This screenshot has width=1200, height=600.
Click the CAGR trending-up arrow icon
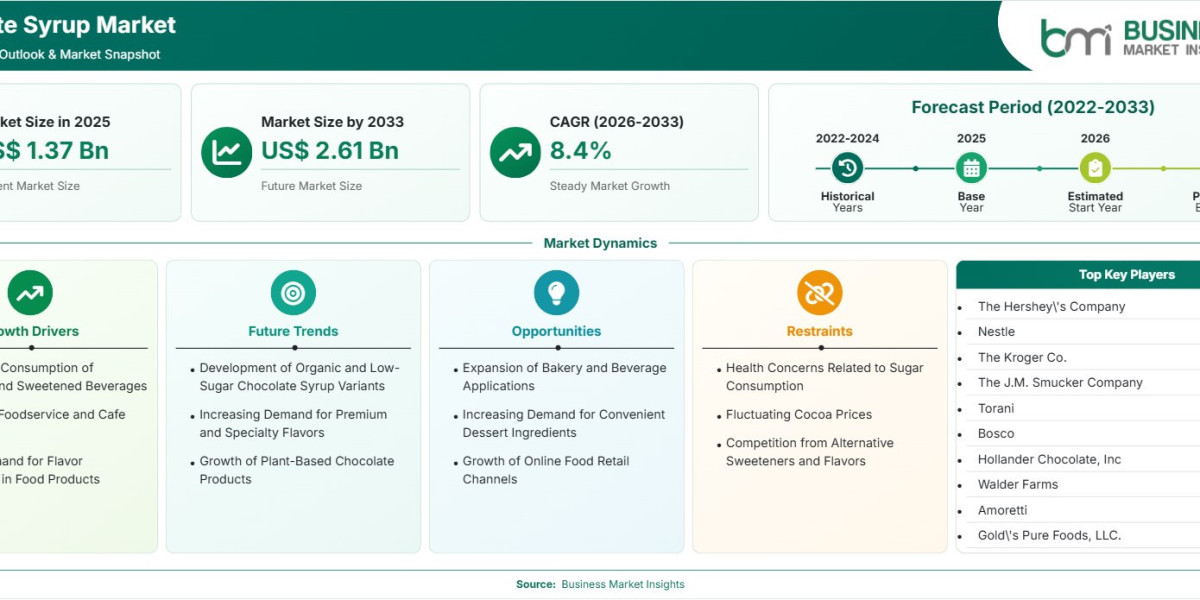(515, 152)
